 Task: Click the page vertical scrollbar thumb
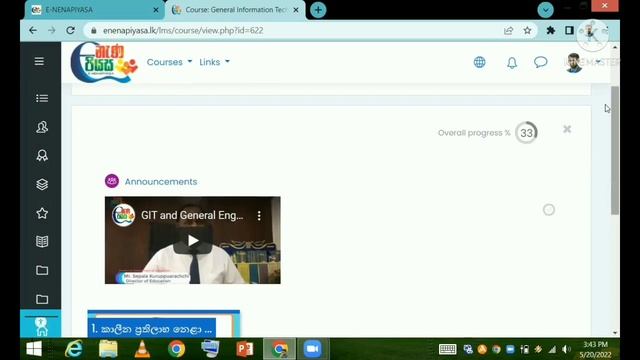(615, 150)
